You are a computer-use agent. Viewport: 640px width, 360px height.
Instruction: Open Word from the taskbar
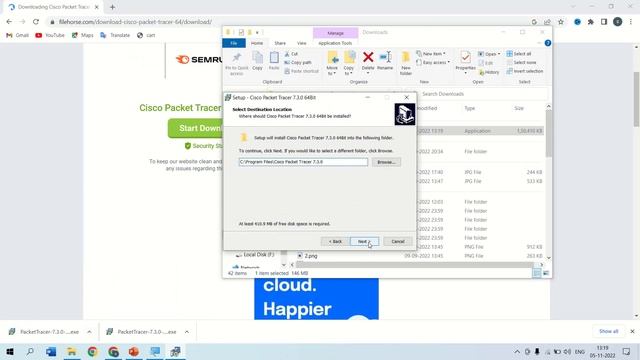[51, 352]
